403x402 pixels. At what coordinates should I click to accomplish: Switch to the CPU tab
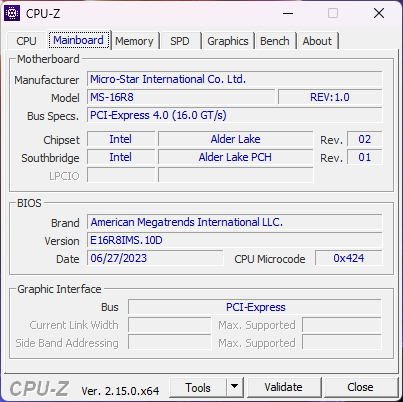[x=26, y=41]
